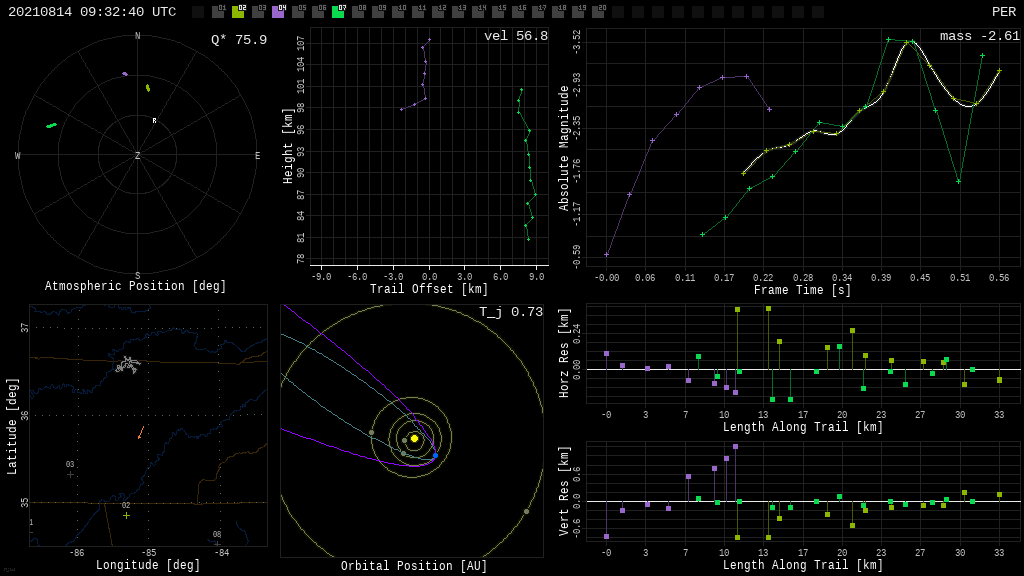Select the gray station 01 box
The width and height of the screenshot is (1024, 576).
coord(218,12)
